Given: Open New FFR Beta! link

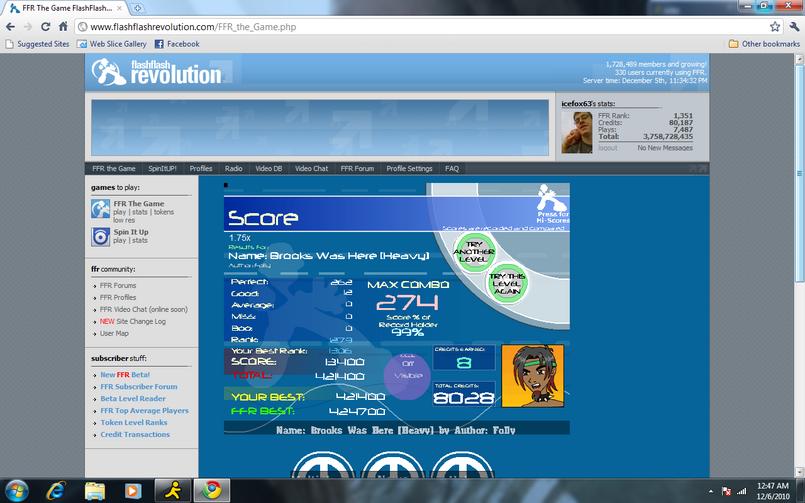Looking at the screenshot, I should coord(125,375).
